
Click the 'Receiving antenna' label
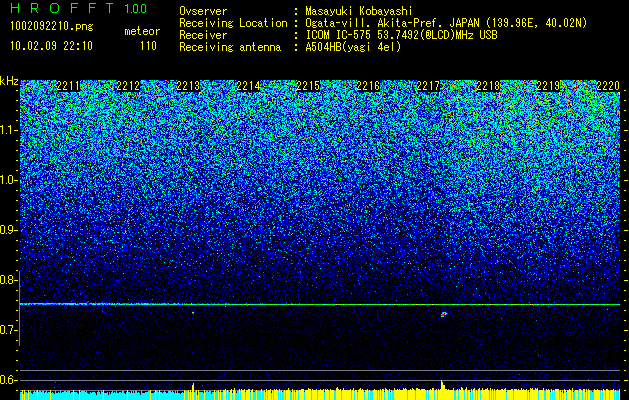[x=230, y=47]
